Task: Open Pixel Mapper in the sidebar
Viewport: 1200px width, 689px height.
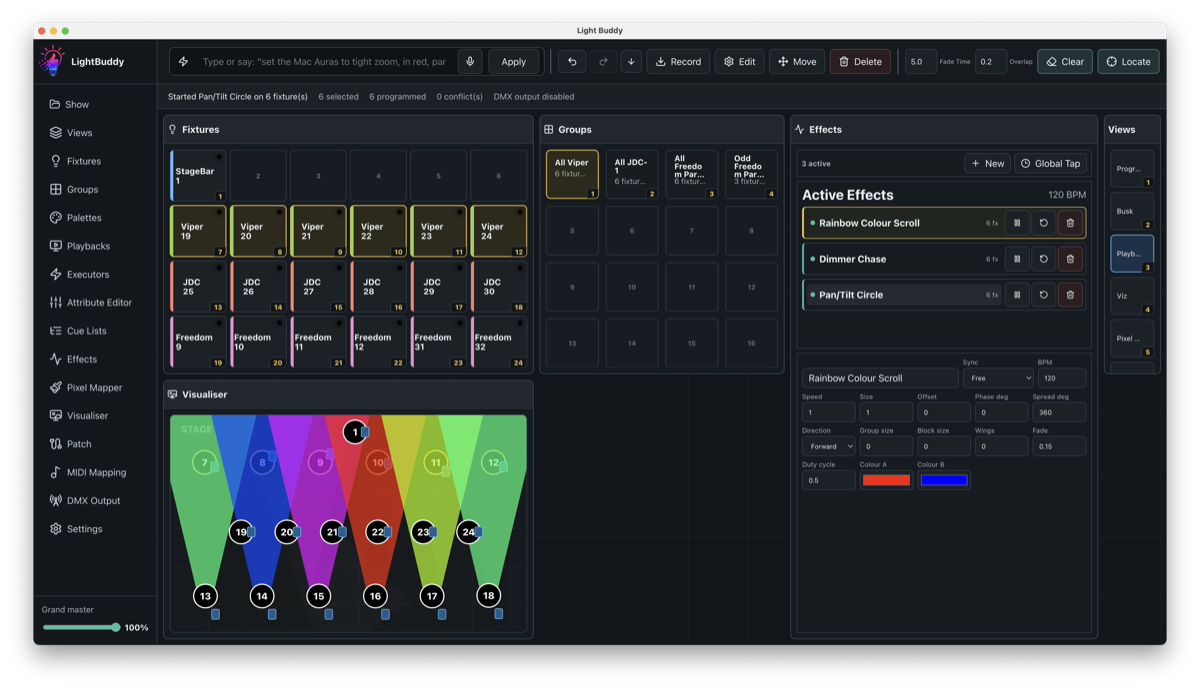Action: tap(95, 387)
